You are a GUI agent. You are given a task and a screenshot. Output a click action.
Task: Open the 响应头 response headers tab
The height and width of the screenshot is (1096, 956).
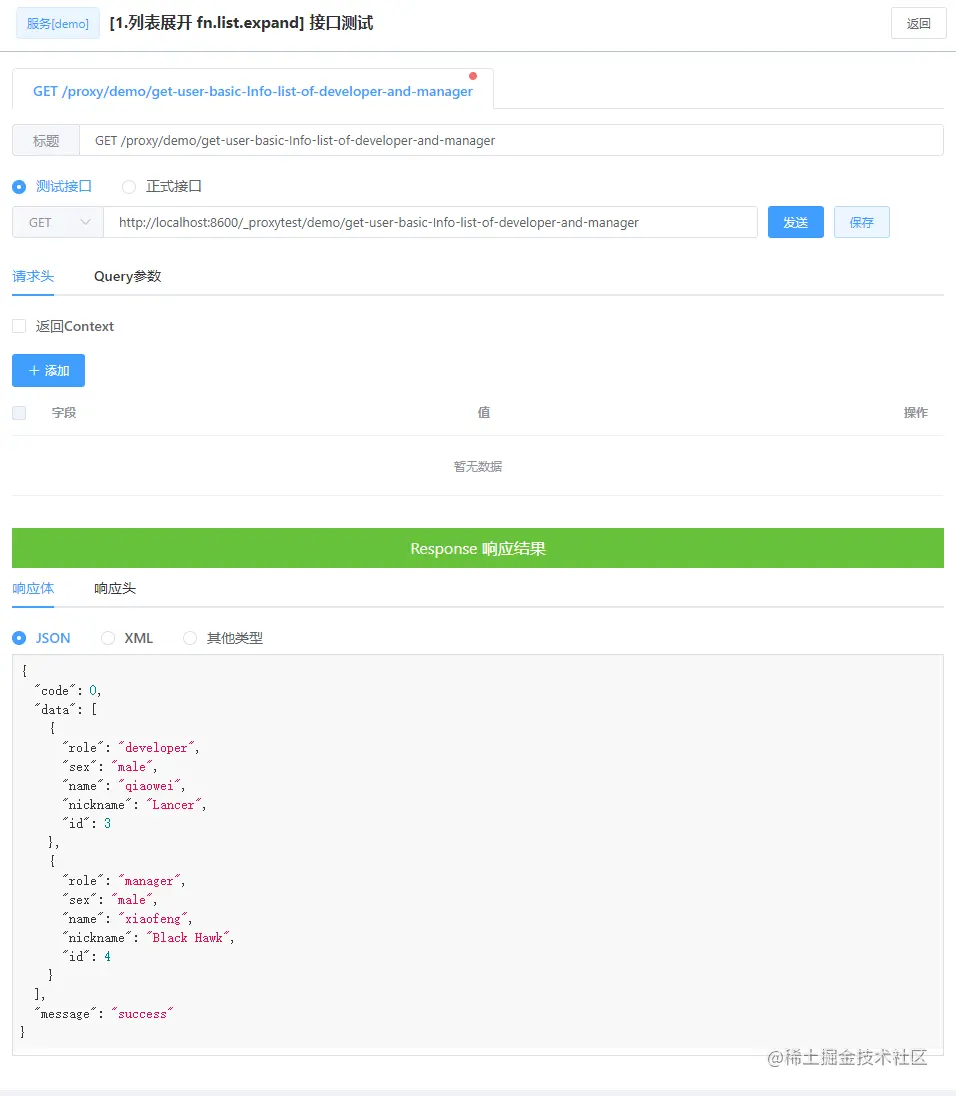coord(114,588)
